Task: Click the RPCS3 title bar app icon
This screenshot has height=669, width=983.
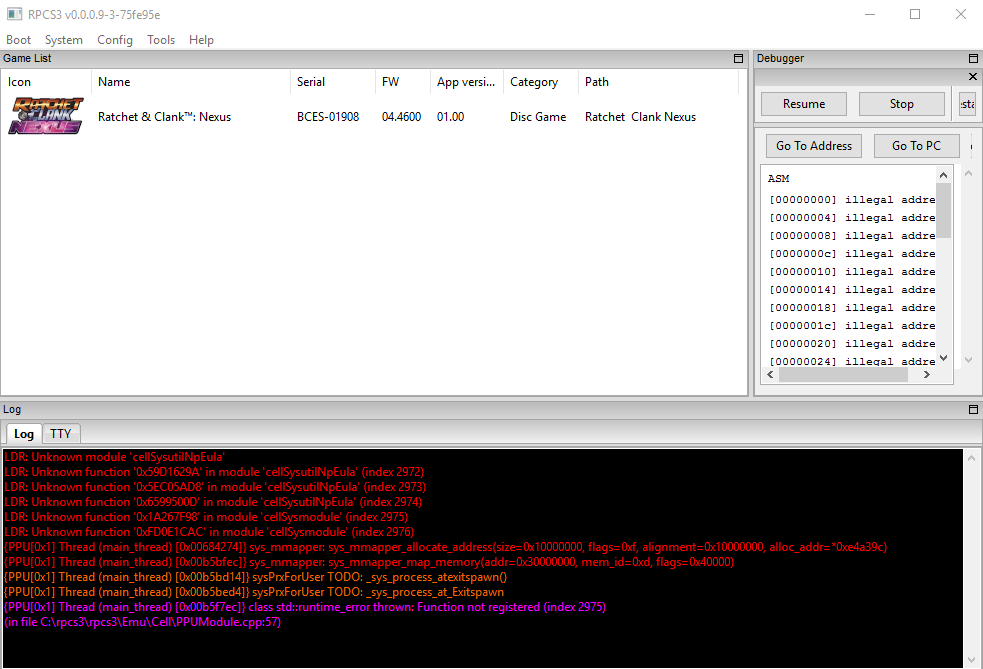Action: tap(12, 14)
